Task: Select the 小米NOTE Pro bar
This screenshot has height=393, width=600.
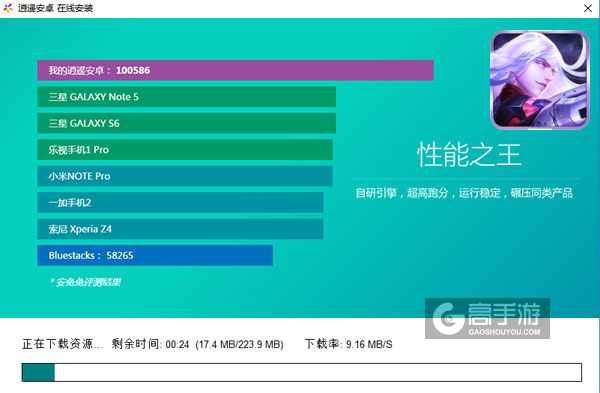Action: 185,176
